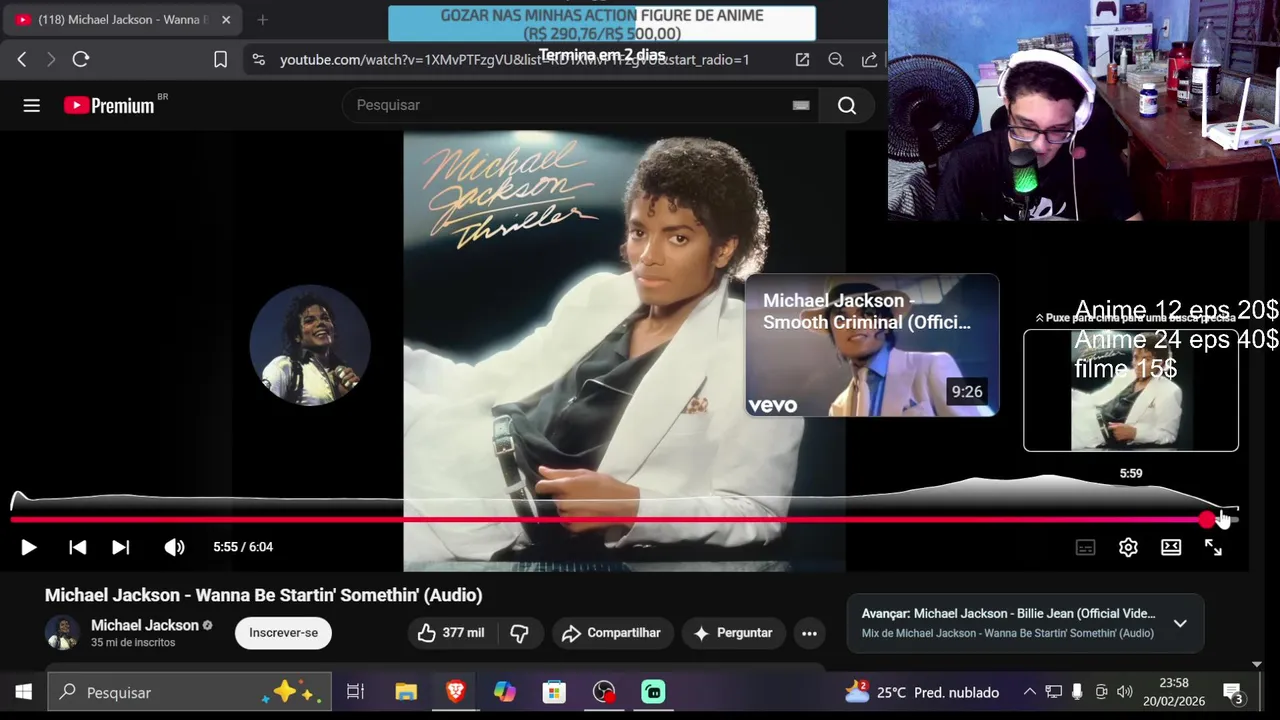Open the tray volume speaker icon
This screenshot has width=1280, height=720.
(x=1125, y=692)
